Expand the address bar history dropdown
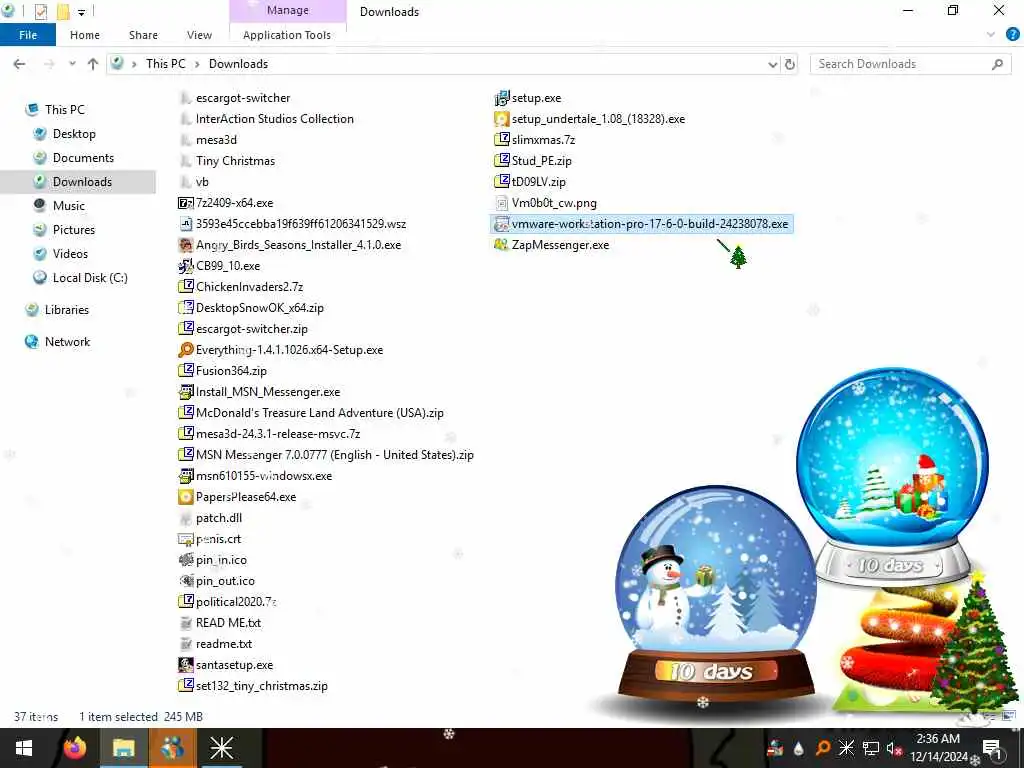Image resolution: width=1024 pixels, height=768 pixels. pyautogui.click(x=773, y=64)
